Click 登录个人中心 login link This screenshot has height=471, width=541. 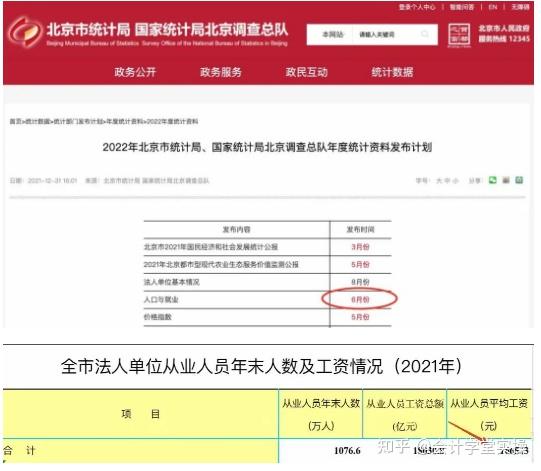[x=417, y=7]
